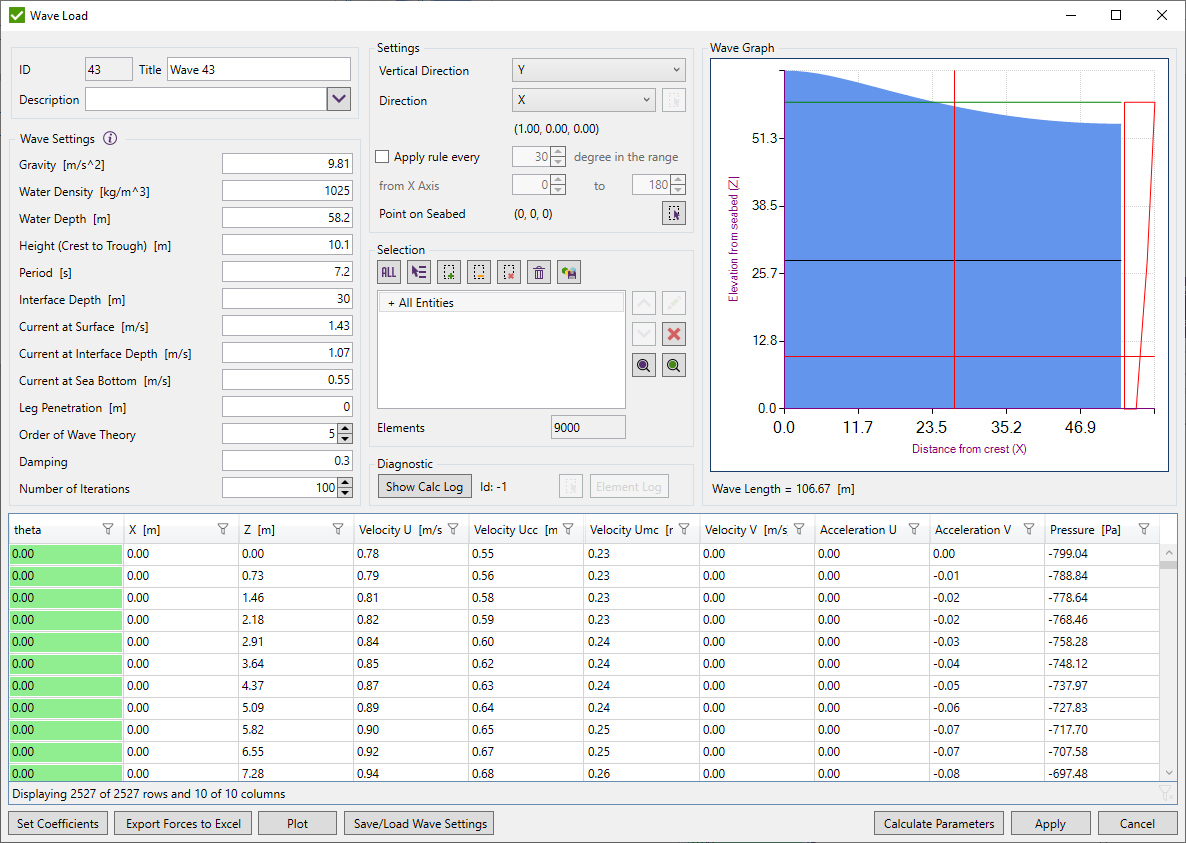Increase Order of Wave Theory with up stepper
Screen dimensions: 1186x843
(347, 429)
